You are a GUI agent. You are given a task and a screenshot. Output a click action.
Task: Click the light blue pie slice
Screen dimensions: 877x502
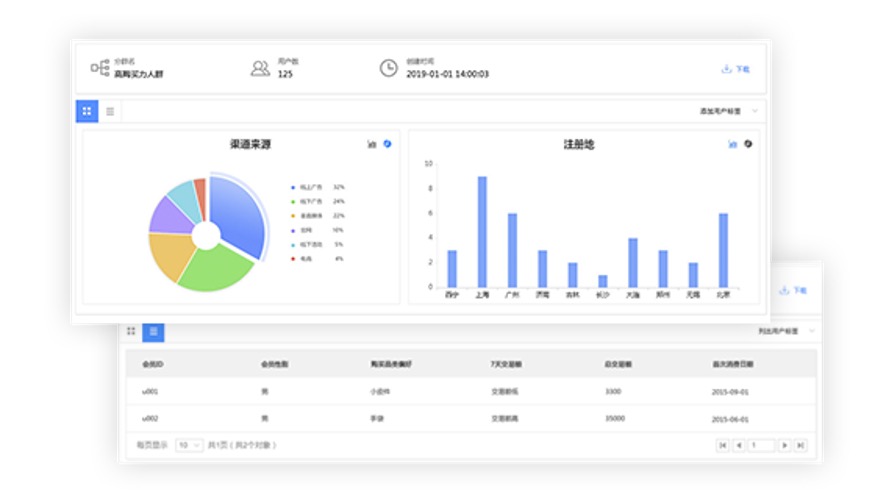[185, 200]
